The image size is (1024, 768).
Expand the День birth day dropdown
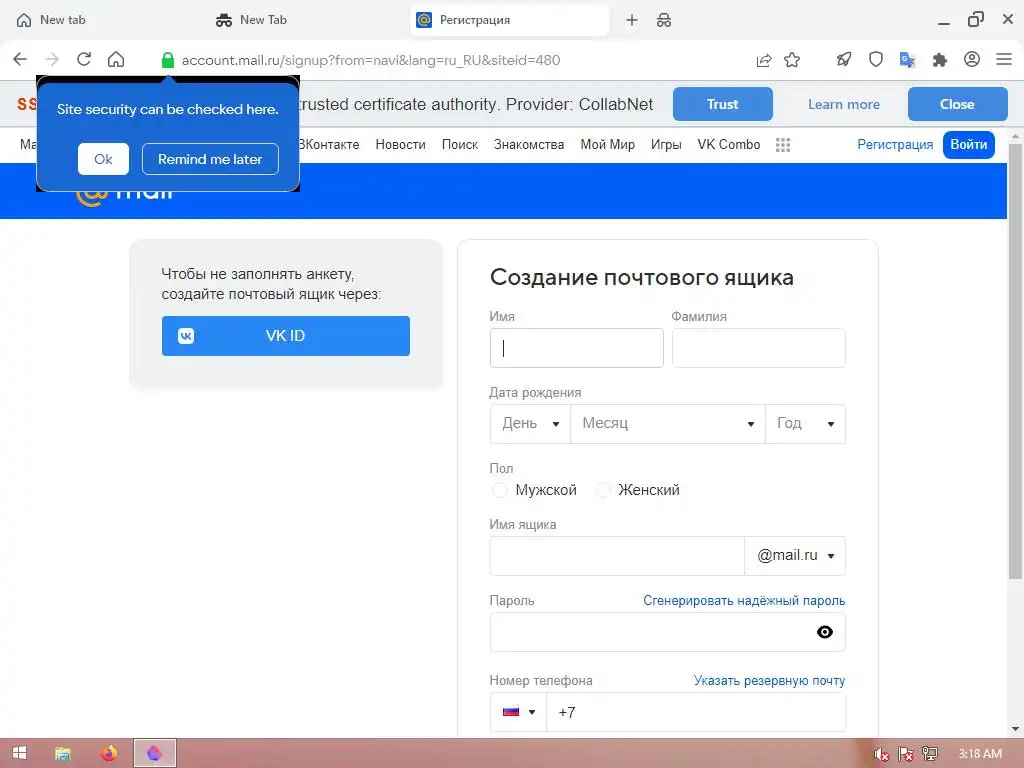[x=530, y=424]
